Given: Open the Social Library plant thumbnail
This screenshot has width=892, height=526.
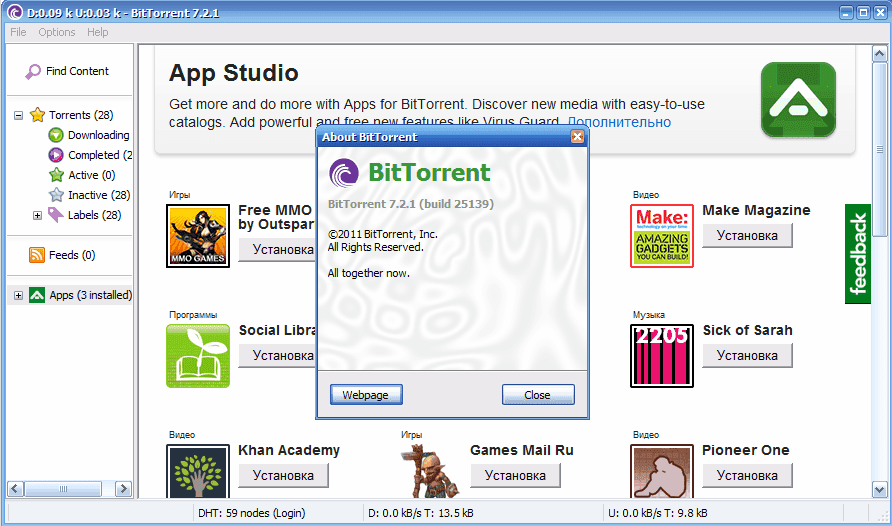Looking at the screenshot, I should (x=198, y=356).
